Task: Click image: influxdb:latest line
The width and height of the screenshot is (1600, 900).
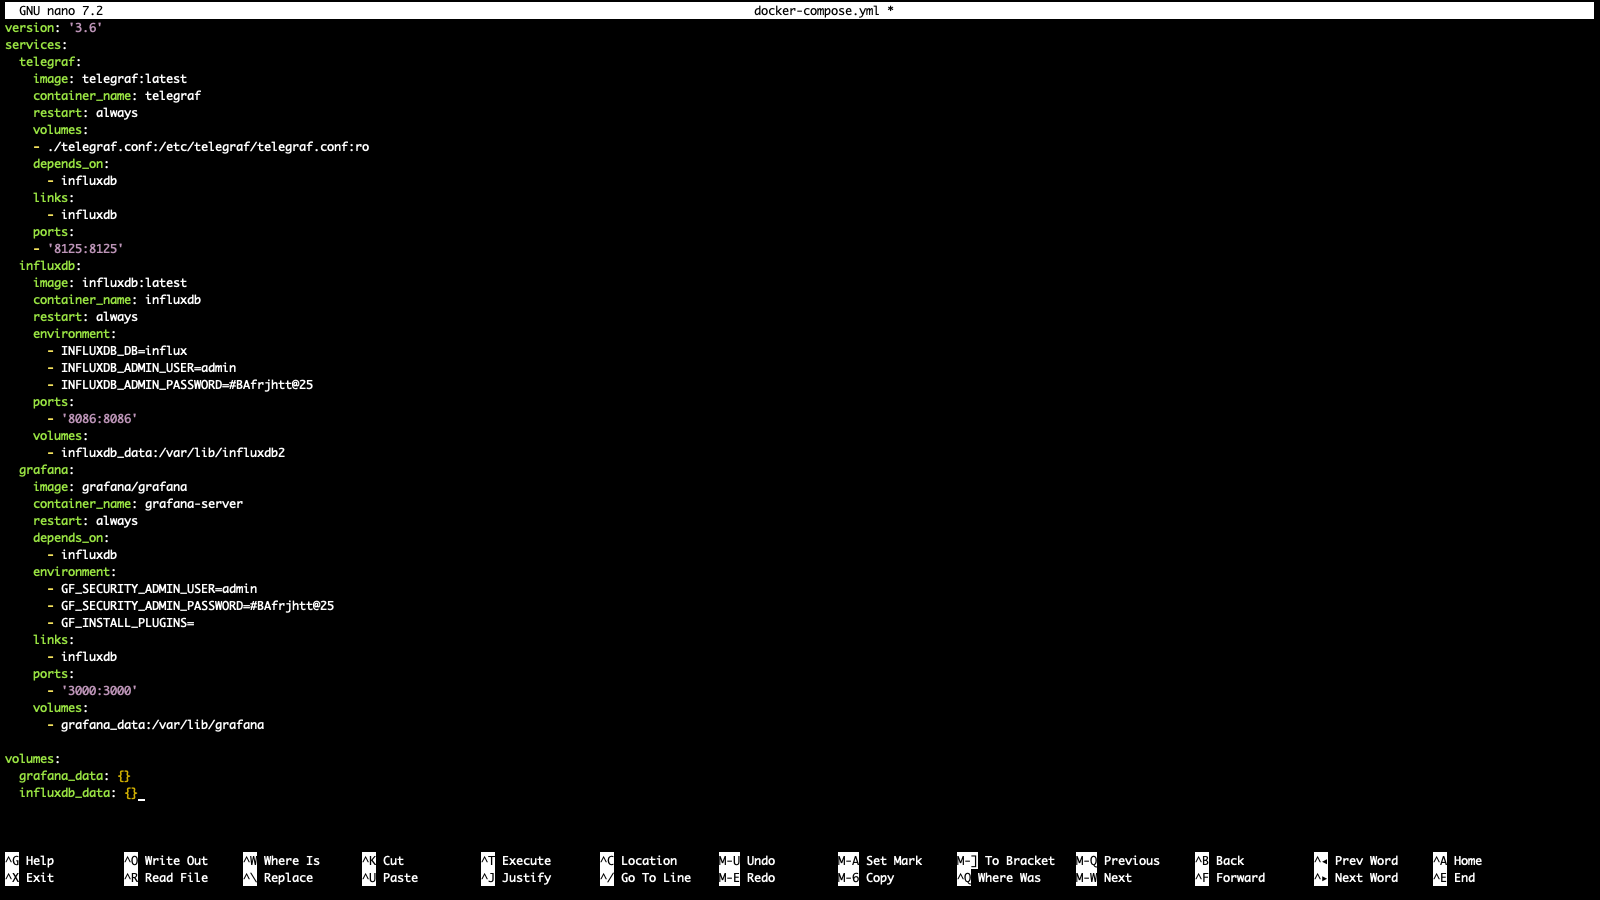Action: [x=110, y=283]
